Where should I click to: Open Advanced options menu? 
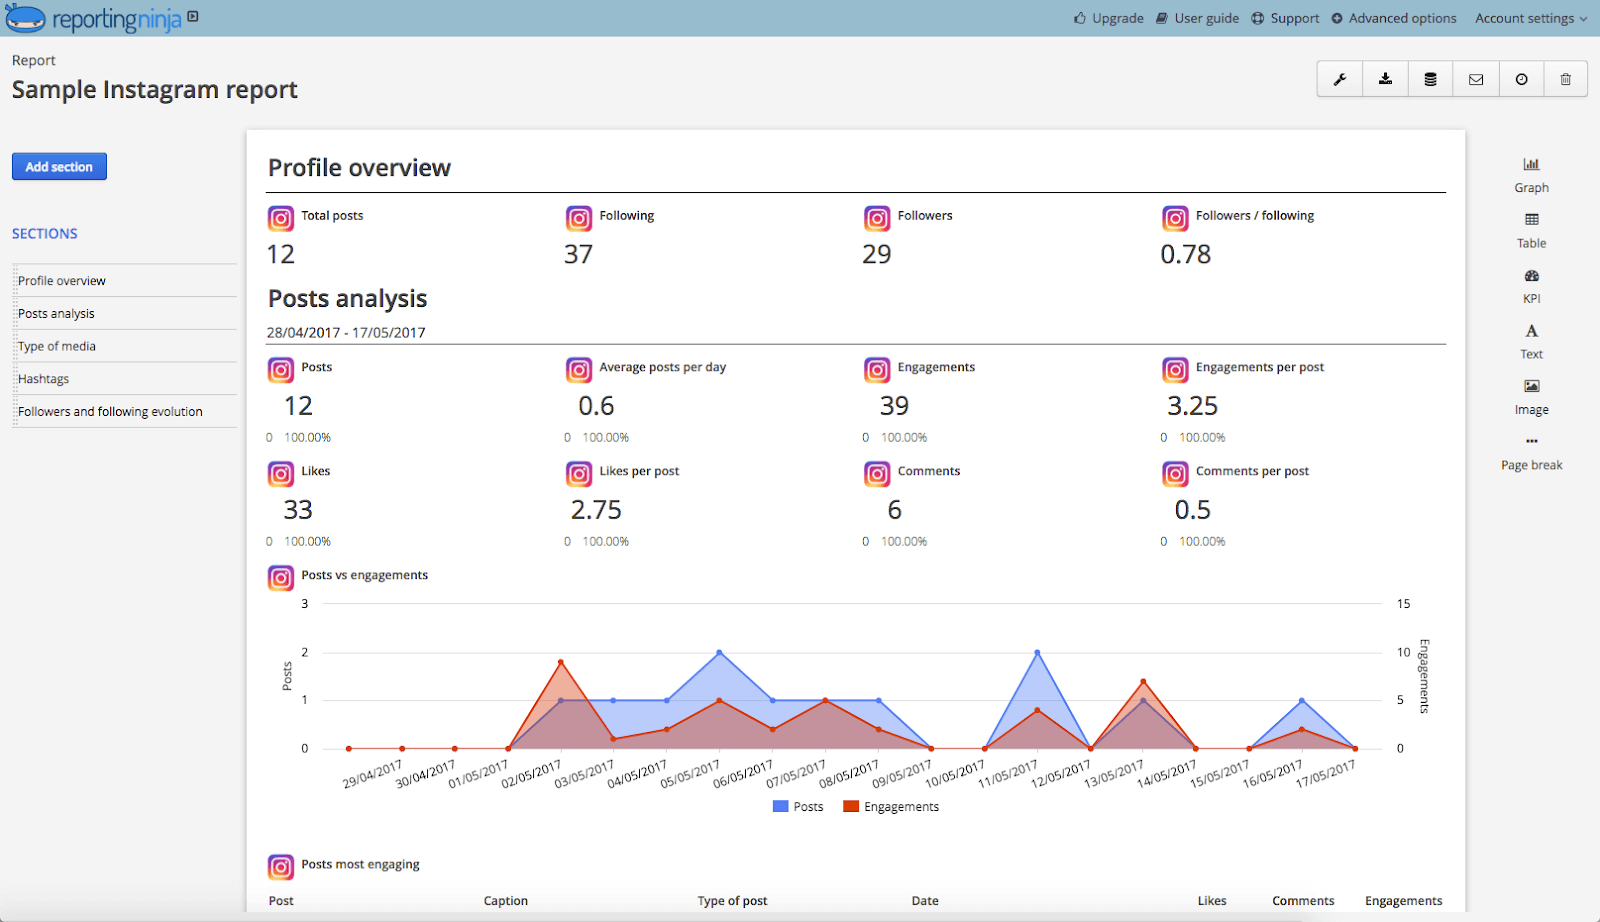pyautogui.click(x=1394, y=18)
